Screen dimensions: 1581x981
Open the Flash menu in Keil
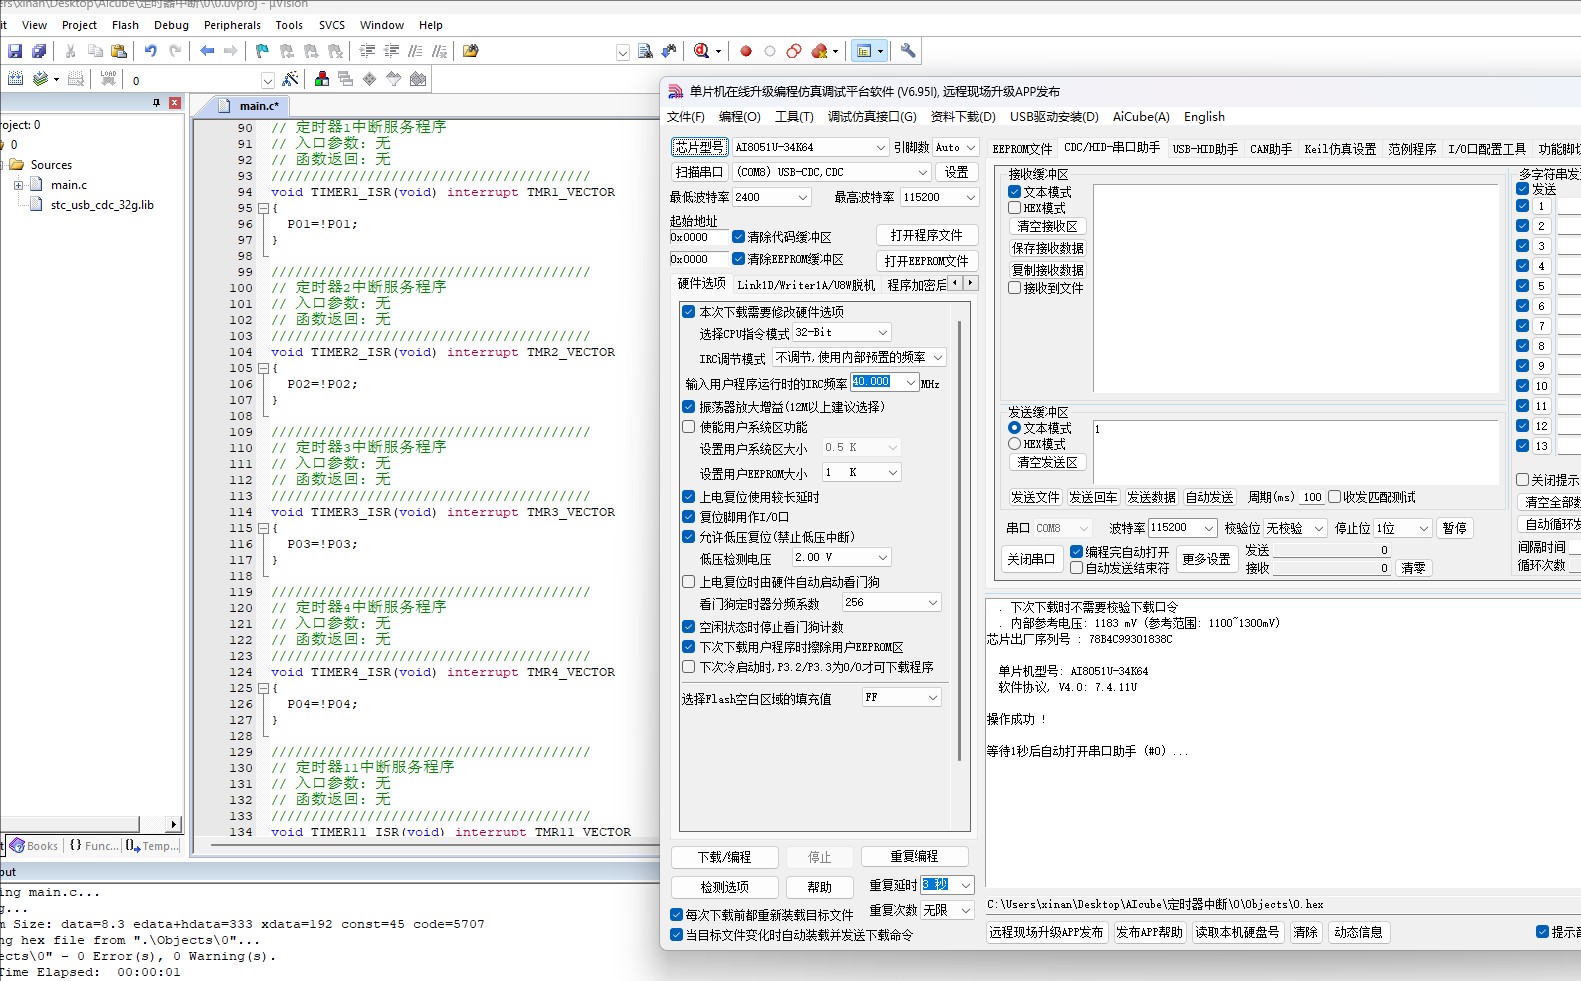(125, 25)
